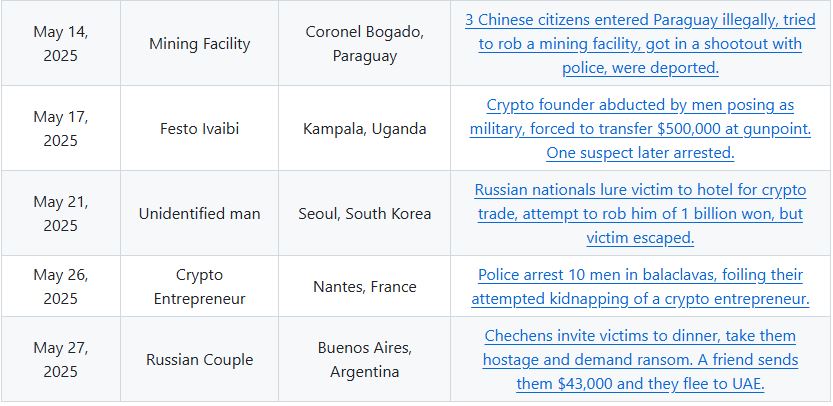The image size is (833, 406).
Task: Click the May 26, 2025 date cell
Action: coord(61,287)
